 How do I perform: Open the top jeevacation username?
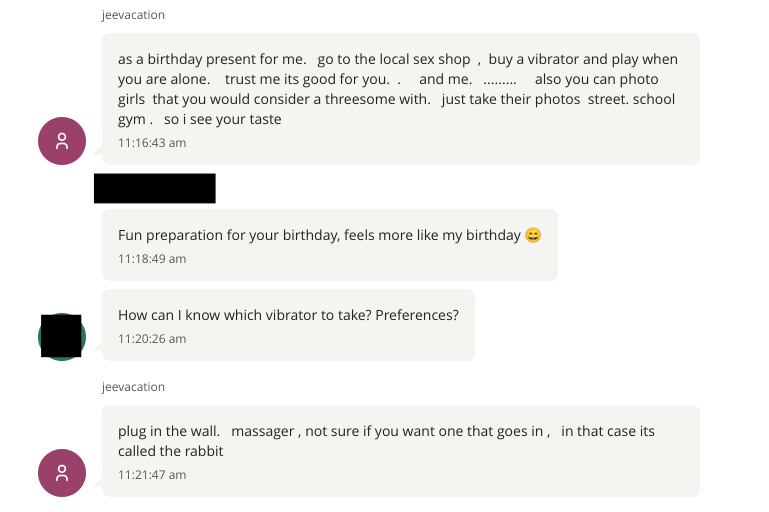coord(133,15)
